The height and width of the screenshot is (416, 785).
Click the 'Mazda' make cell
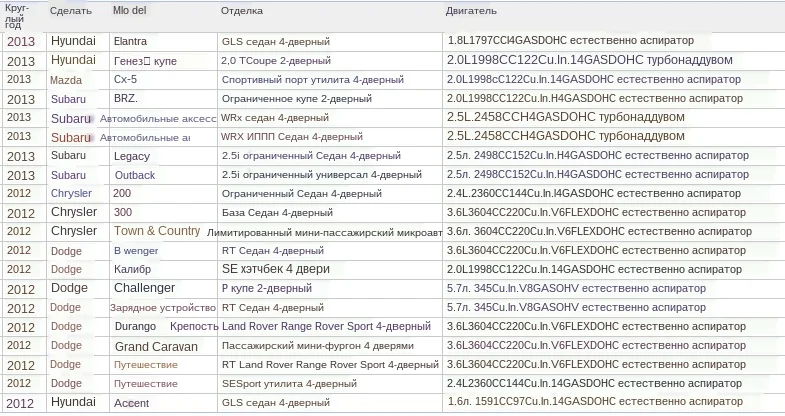coord(66,80)
